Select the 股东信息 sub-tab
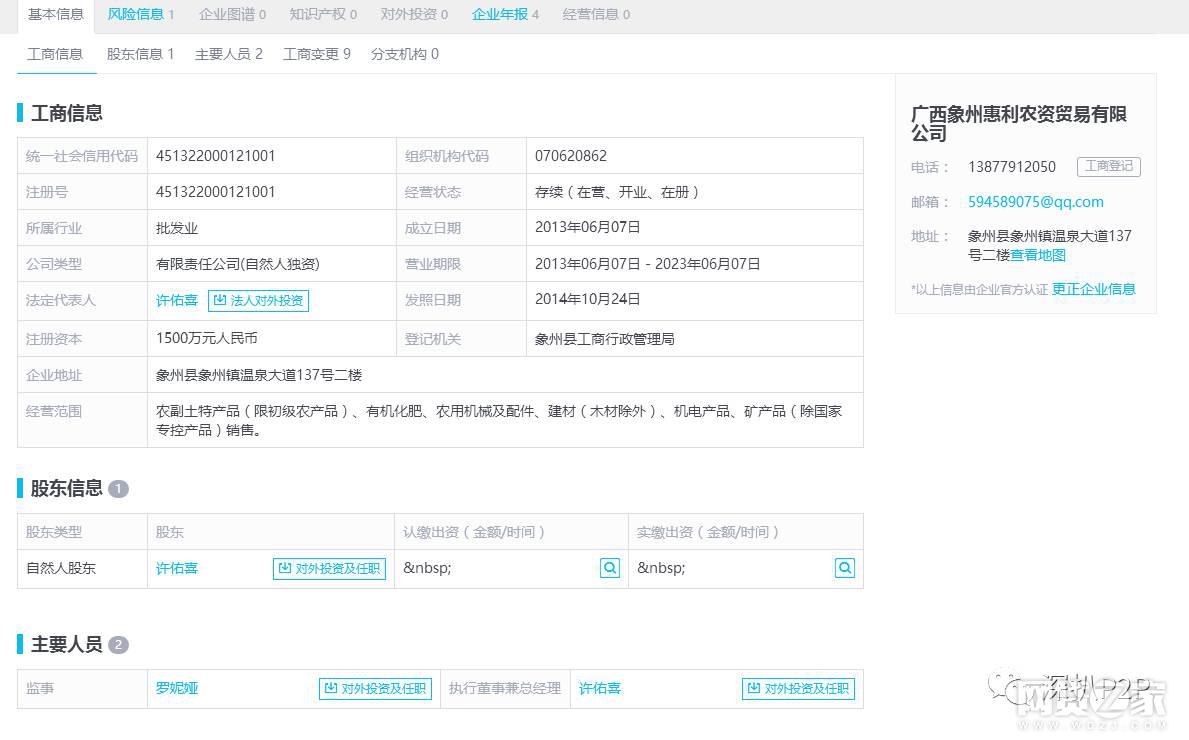 coord(140,54)
